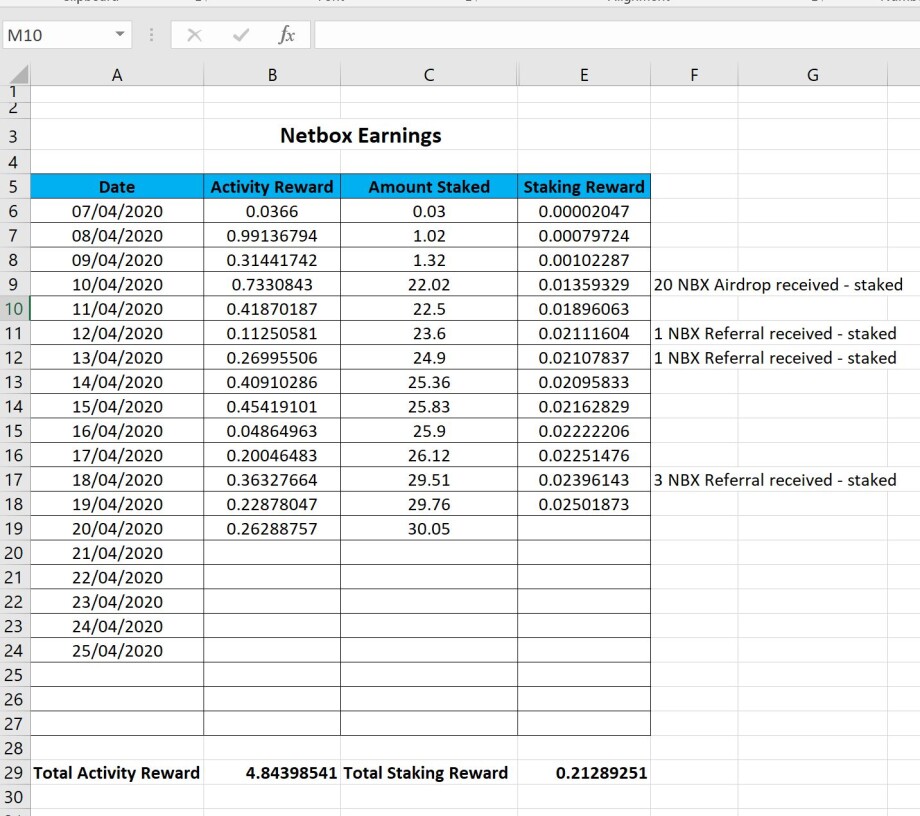Select amount staked cell 23.6
Image resolution: width=920 pixels, height=816 pixels.
coord(429,333)
